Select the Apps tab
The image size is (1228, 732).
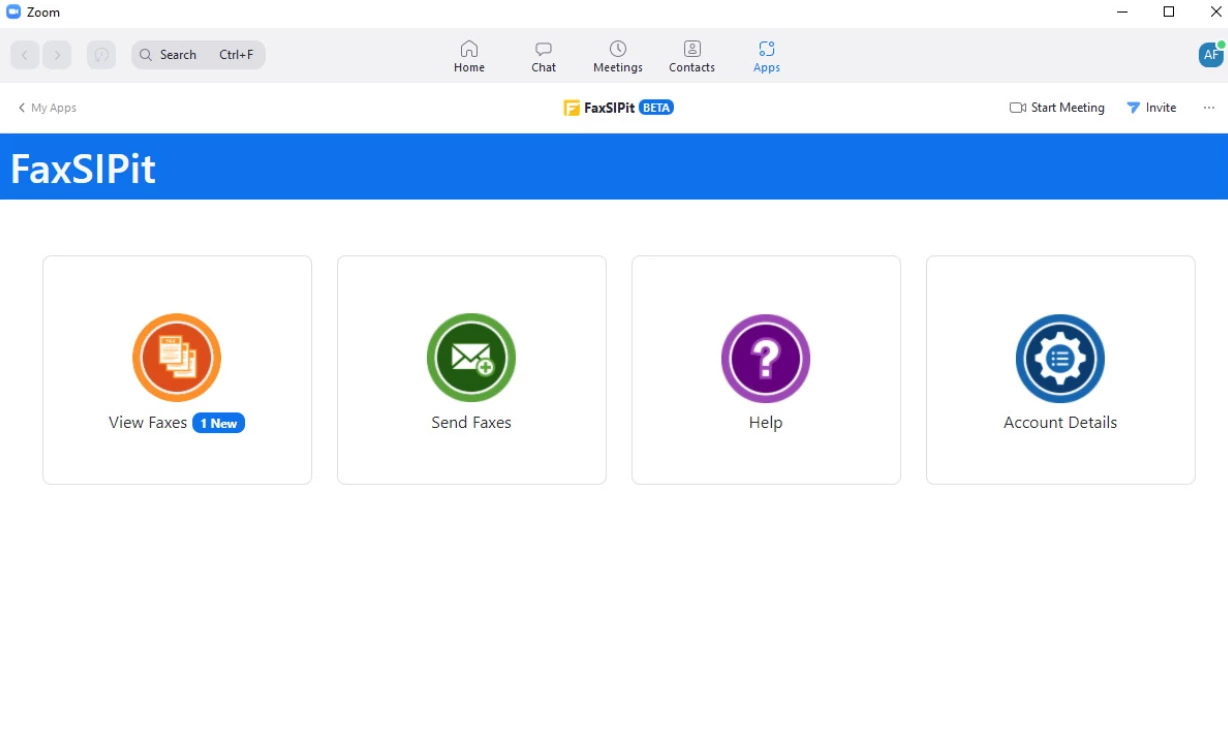point(767,56)
